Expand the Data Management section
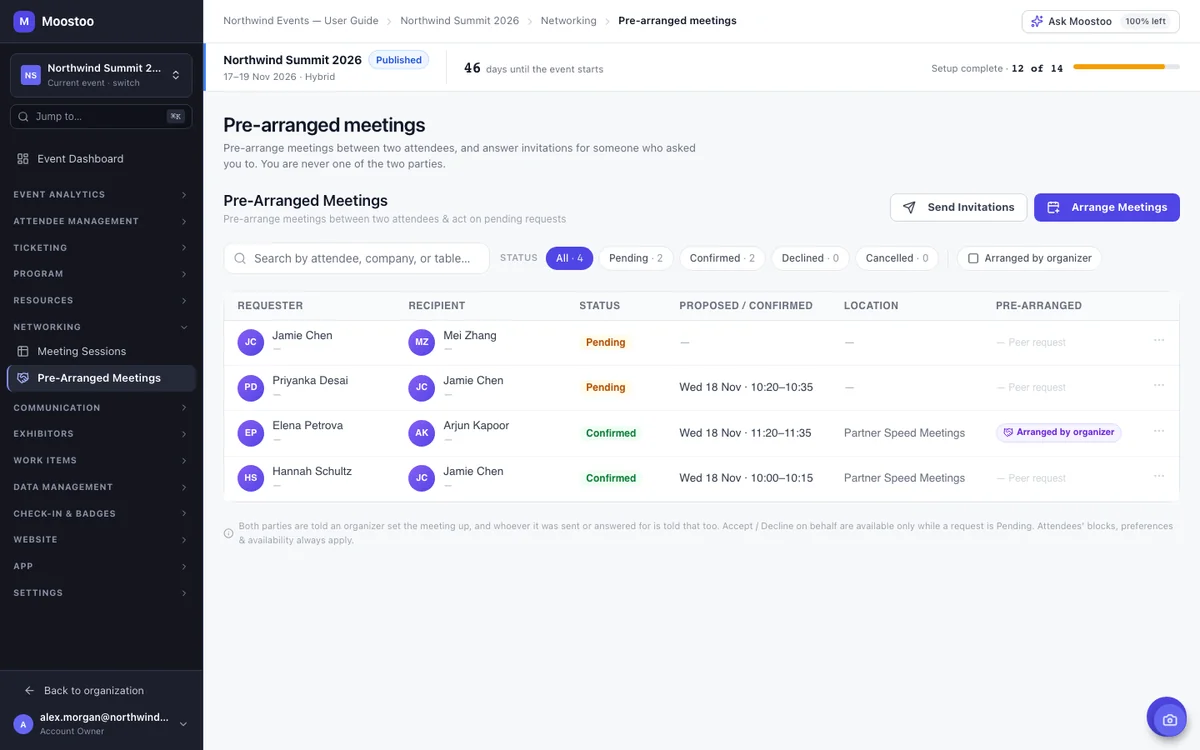This screenshot has width=1200, height=750. coord(101,487)
